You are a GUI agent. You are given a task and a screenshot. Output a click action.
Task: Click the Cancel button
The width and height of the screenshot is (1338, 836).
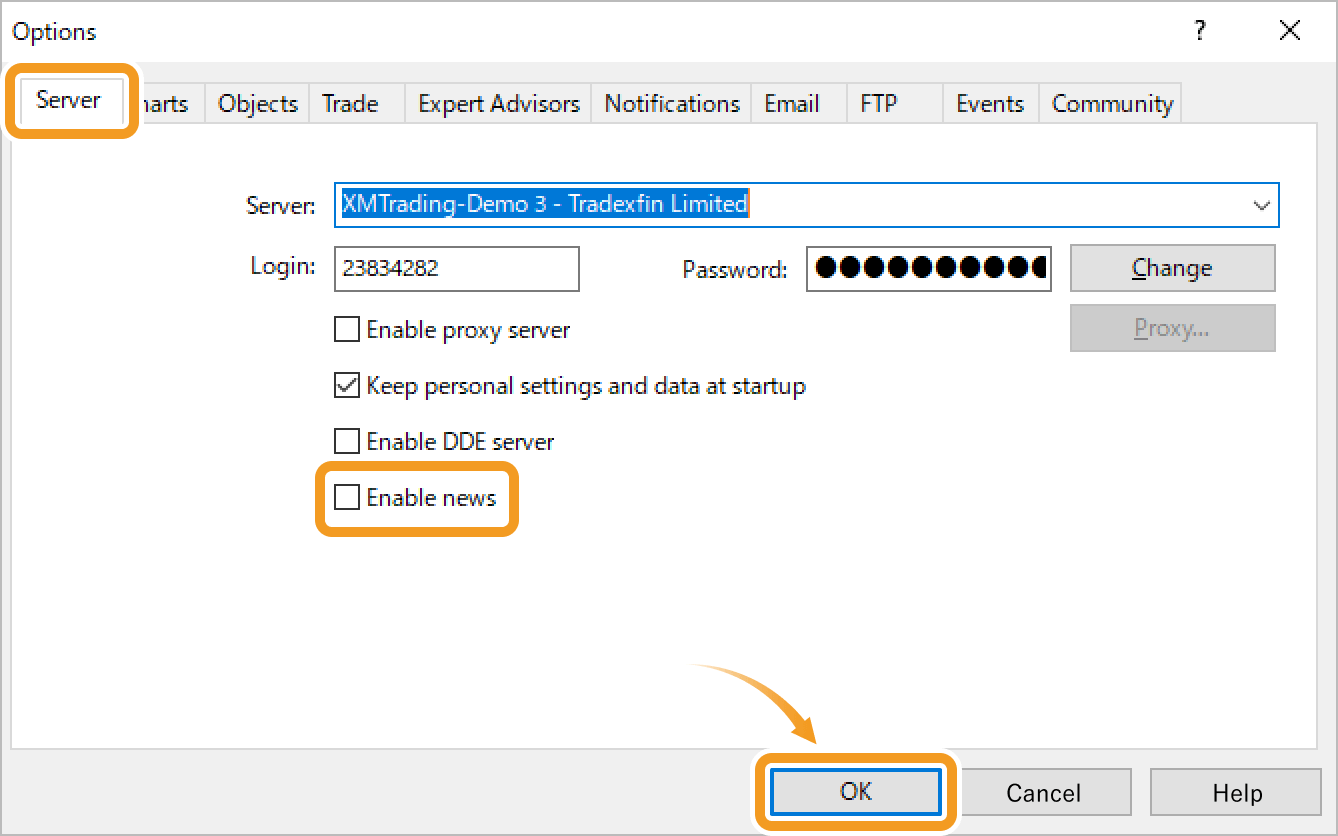click(x=1043, y=793)
